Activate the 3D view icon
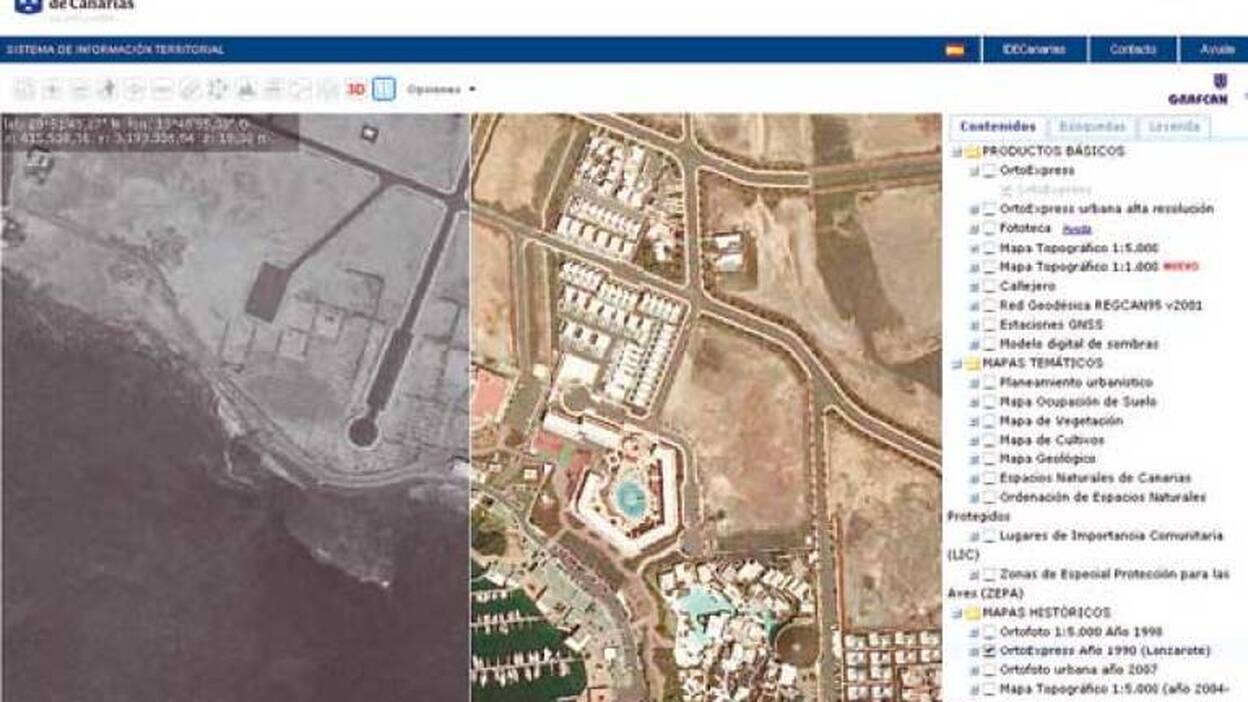The image size is (1248, 702). point(355,89)
